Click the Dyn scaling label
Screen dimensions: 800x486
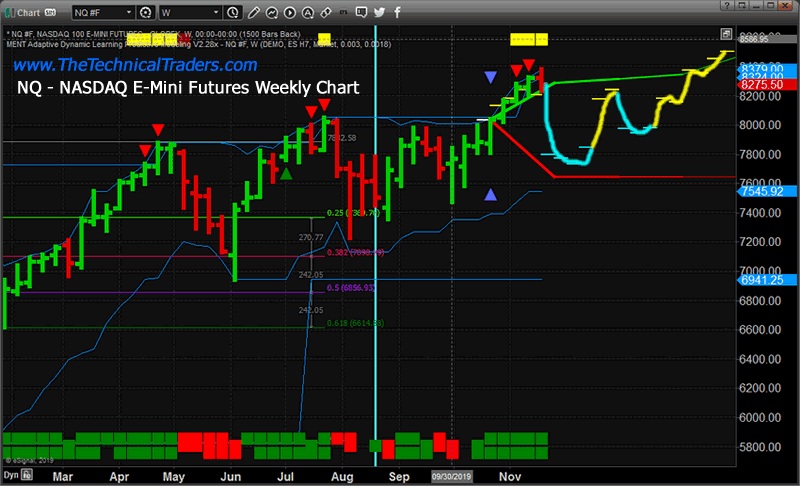tap(11, 475)
